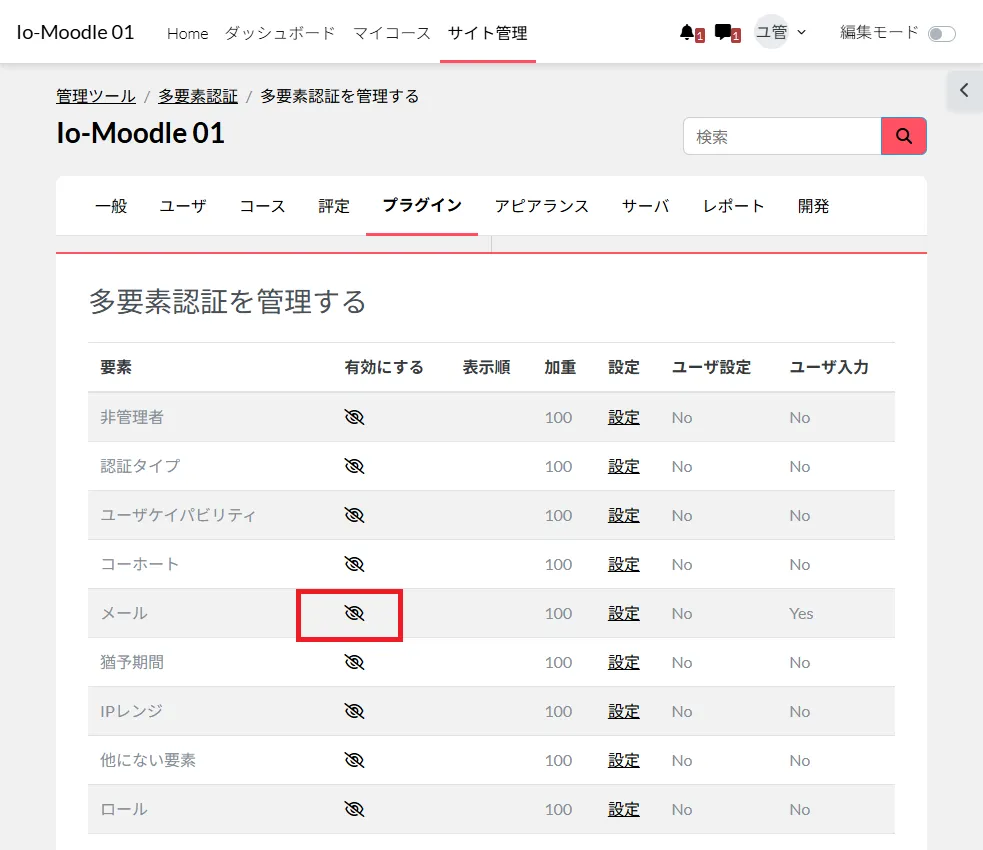Click the 管理ツール breadcrumb link
The image size is (983, 850).
click(96, 97)
